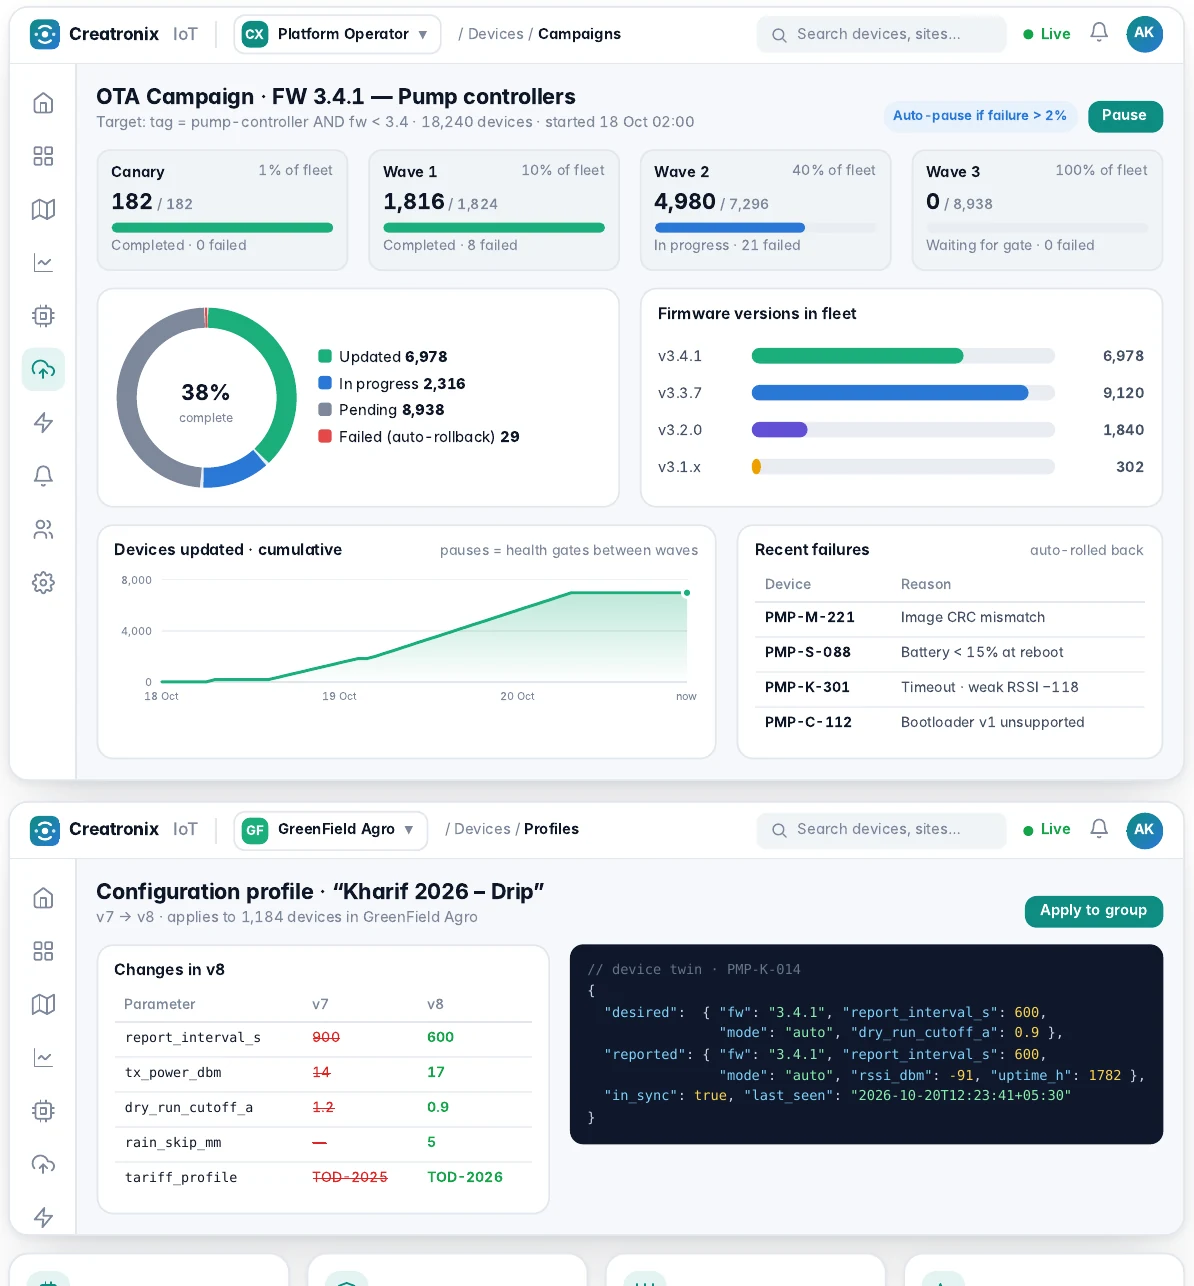This screenshot has width=1194, height=1286.
Task: Expand the Platform Operator tenant dropdown
Action: 338,34
